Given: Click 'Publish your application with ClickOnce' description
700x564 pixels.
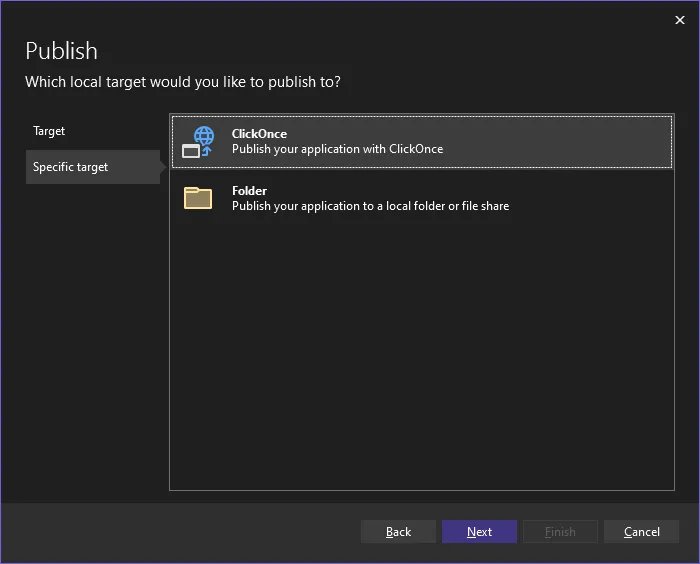Looking at the screenshot, I should (x=337, y=149).
